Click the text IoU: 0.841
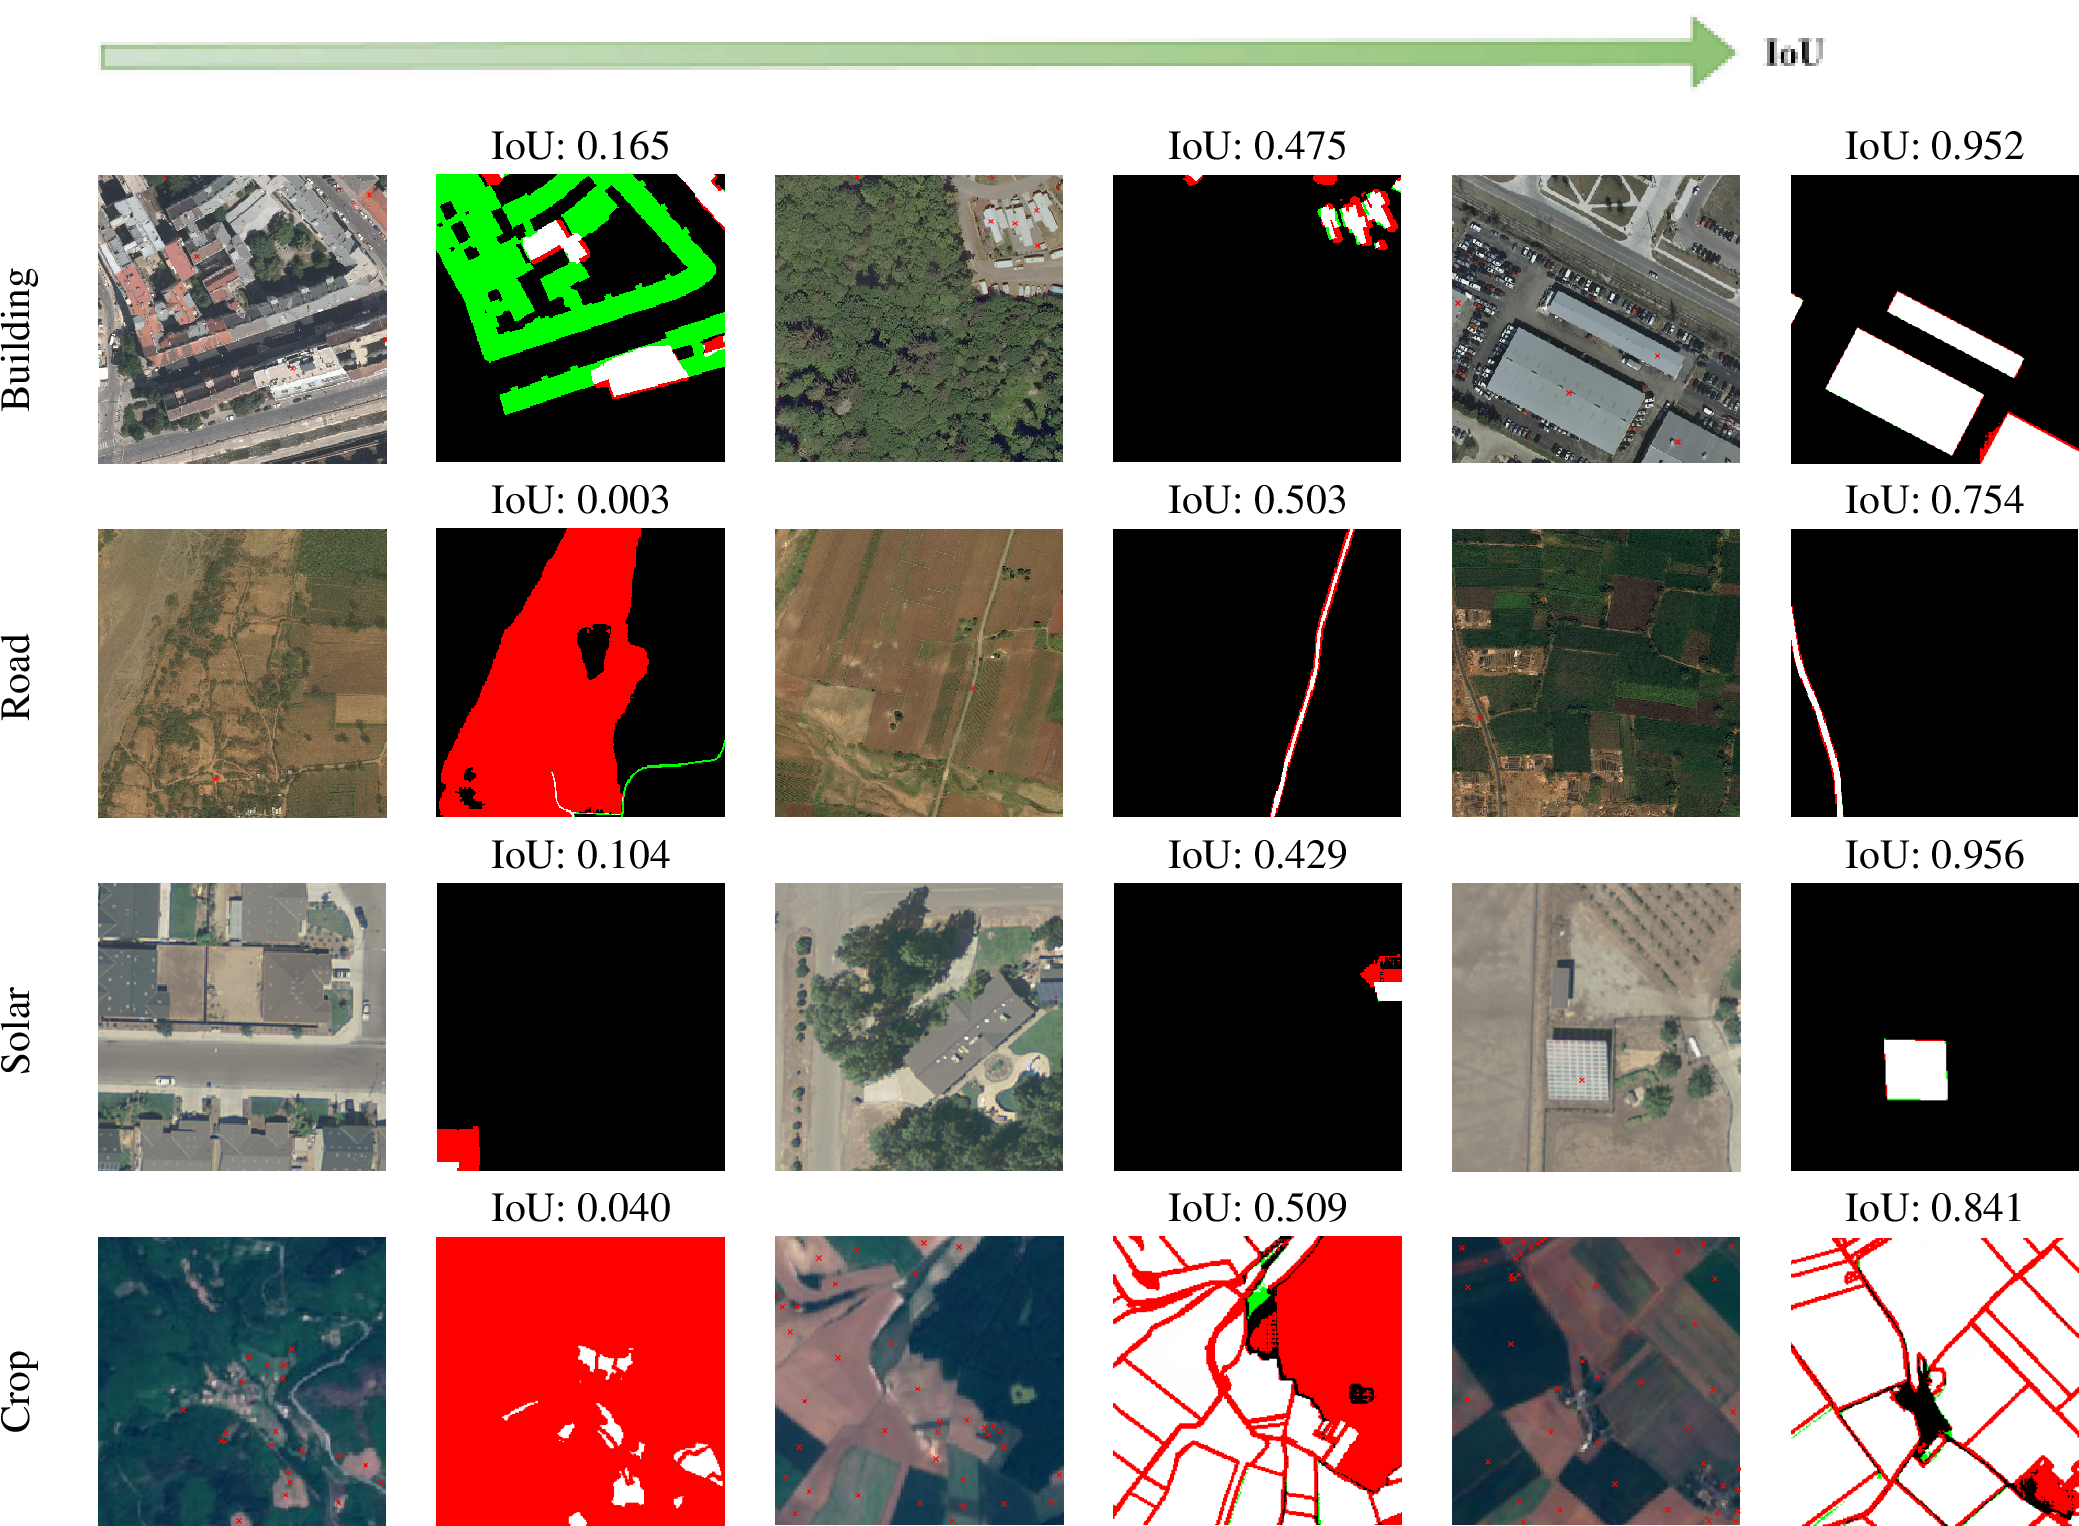 click(1934, 1208)
